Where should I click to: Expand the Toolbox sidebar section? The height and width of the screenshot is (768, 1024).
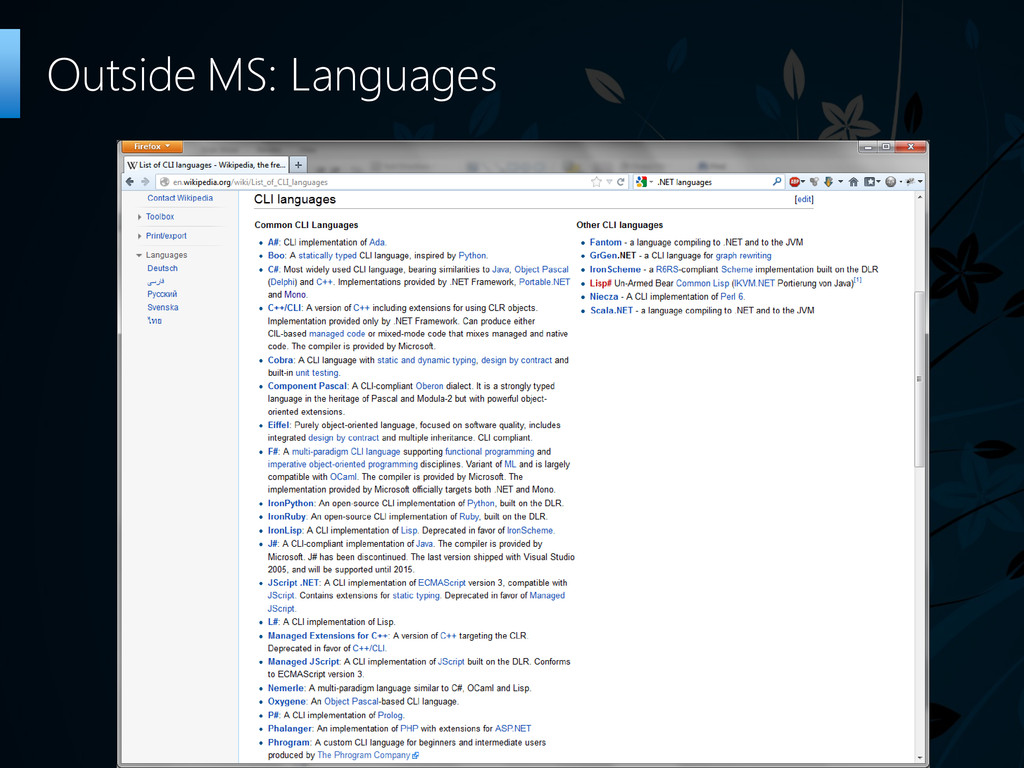pyautogui.click(x=160, y=217)
